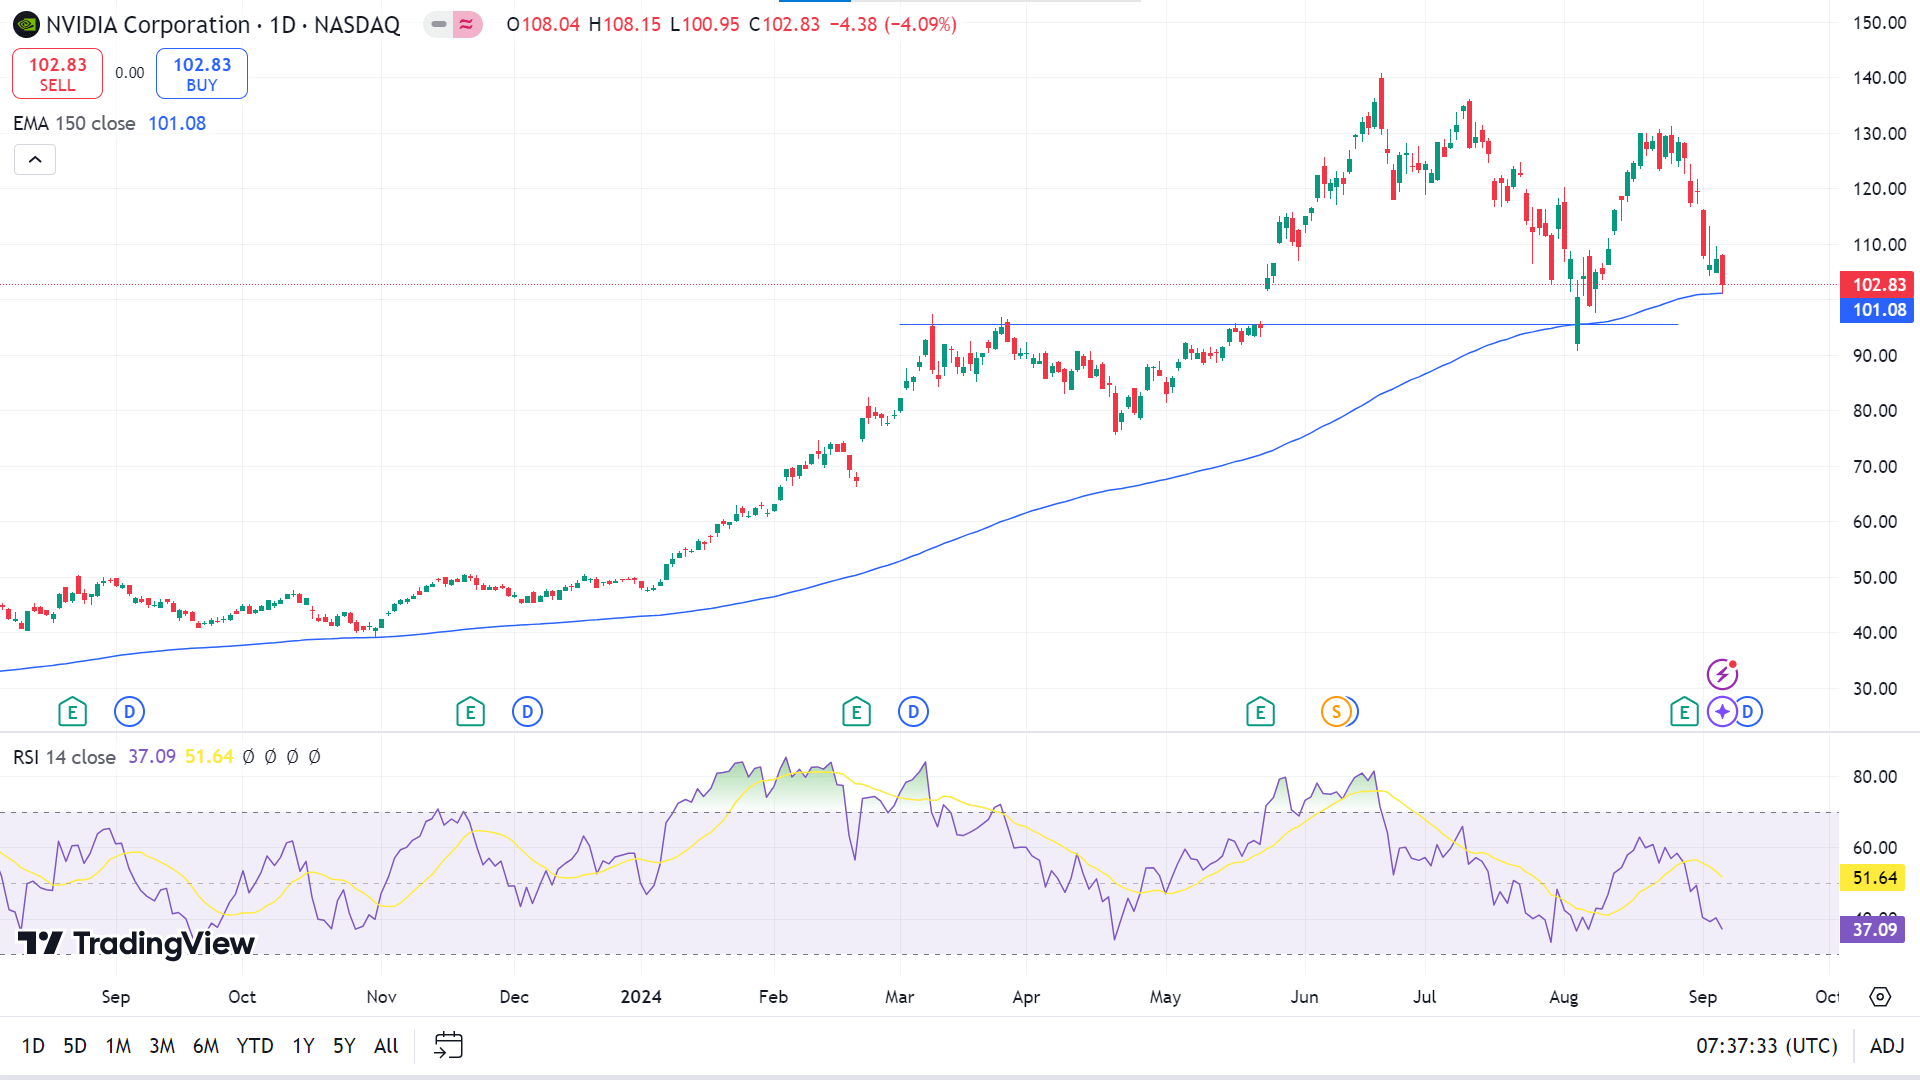
Task: Click the RSI value 37.09 in legend
Action: pyautogui.click(x=152, y=757)
